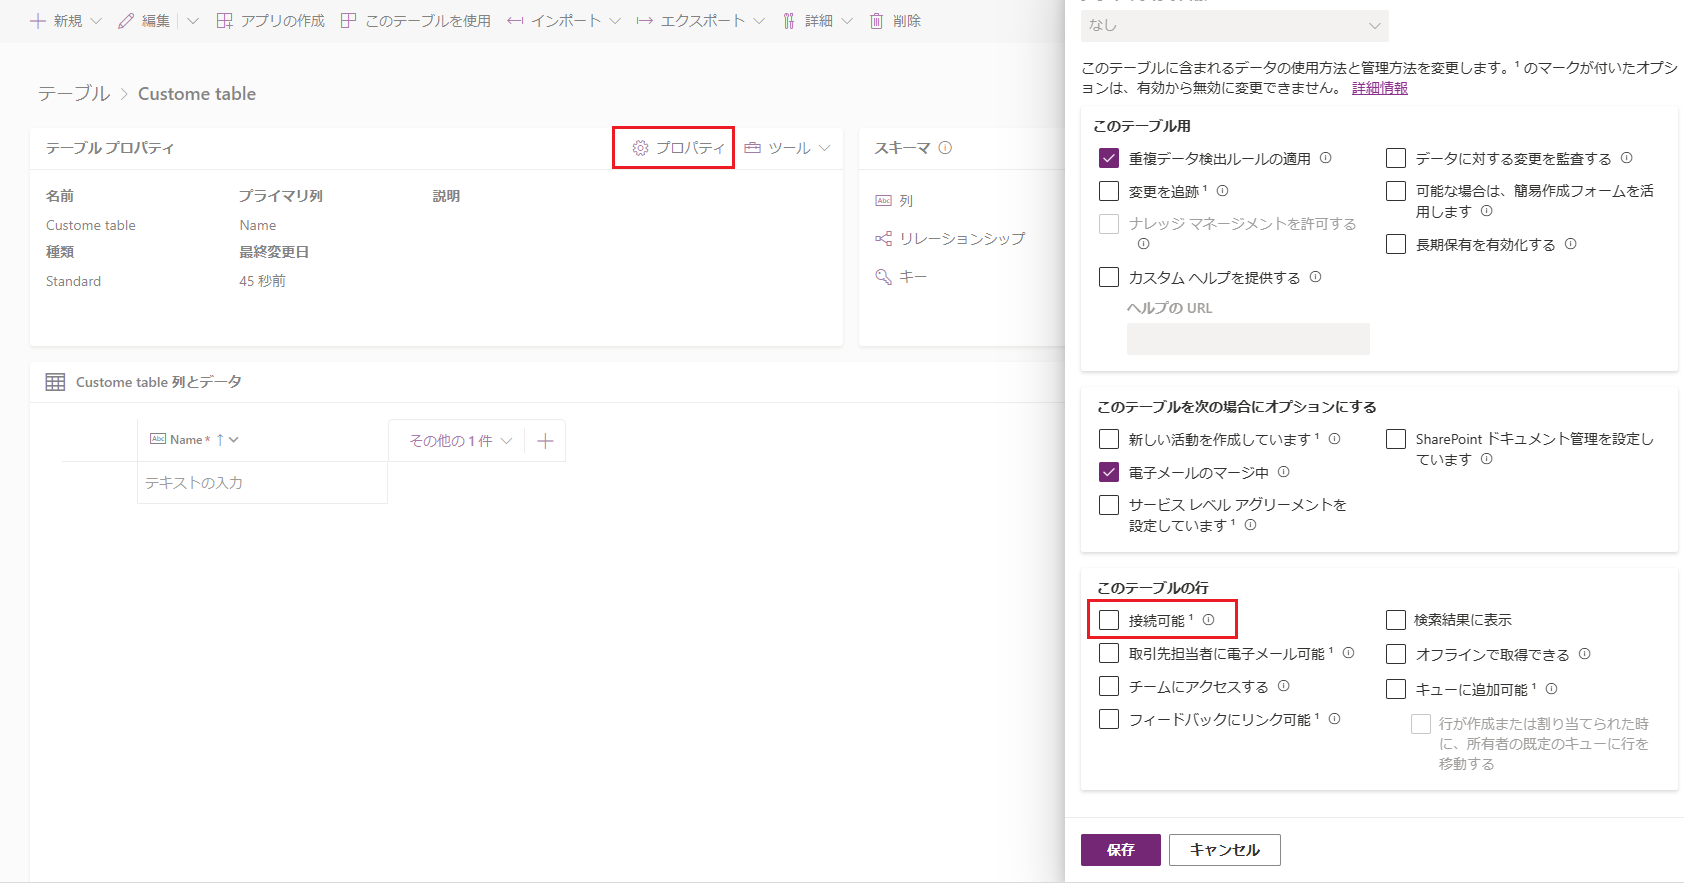This screenshot has width=1684, height=883.
Task: Check フィードバックにリンク可能 checkbox
Action: coord(1109,719)
